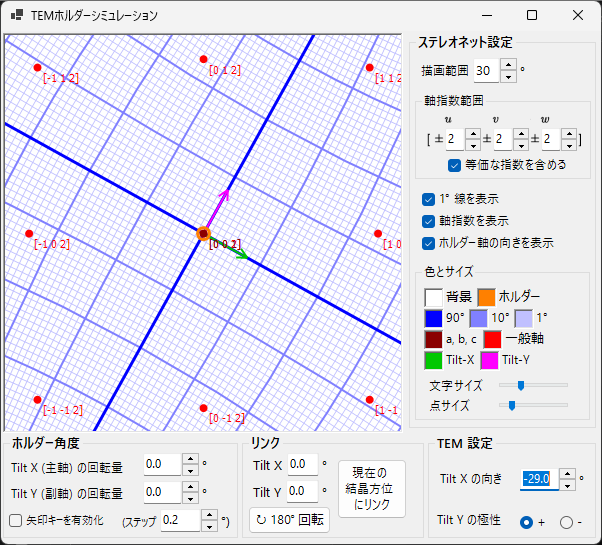602x545 pixels.
Task: Click the リンク Tilt X field
Action: tap(303, 464)
